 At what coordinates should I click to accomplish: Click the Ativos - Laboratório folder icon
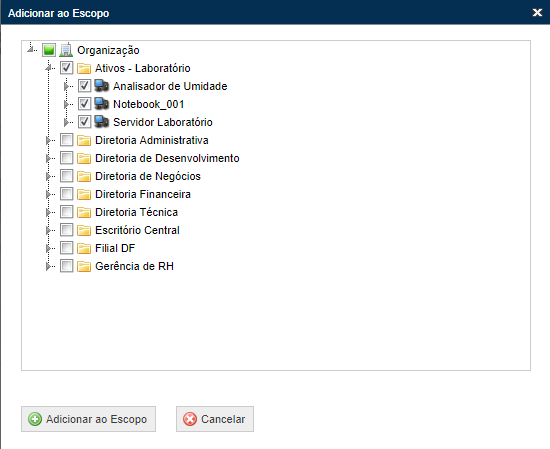click(84, 68)
